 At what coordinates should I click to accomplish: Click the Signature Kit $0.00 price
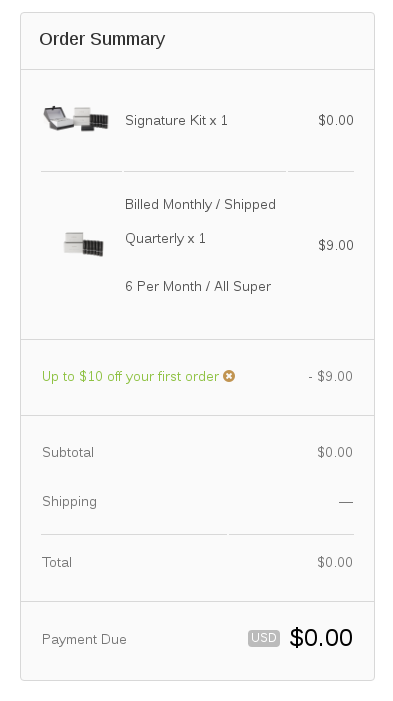(336, 120)
